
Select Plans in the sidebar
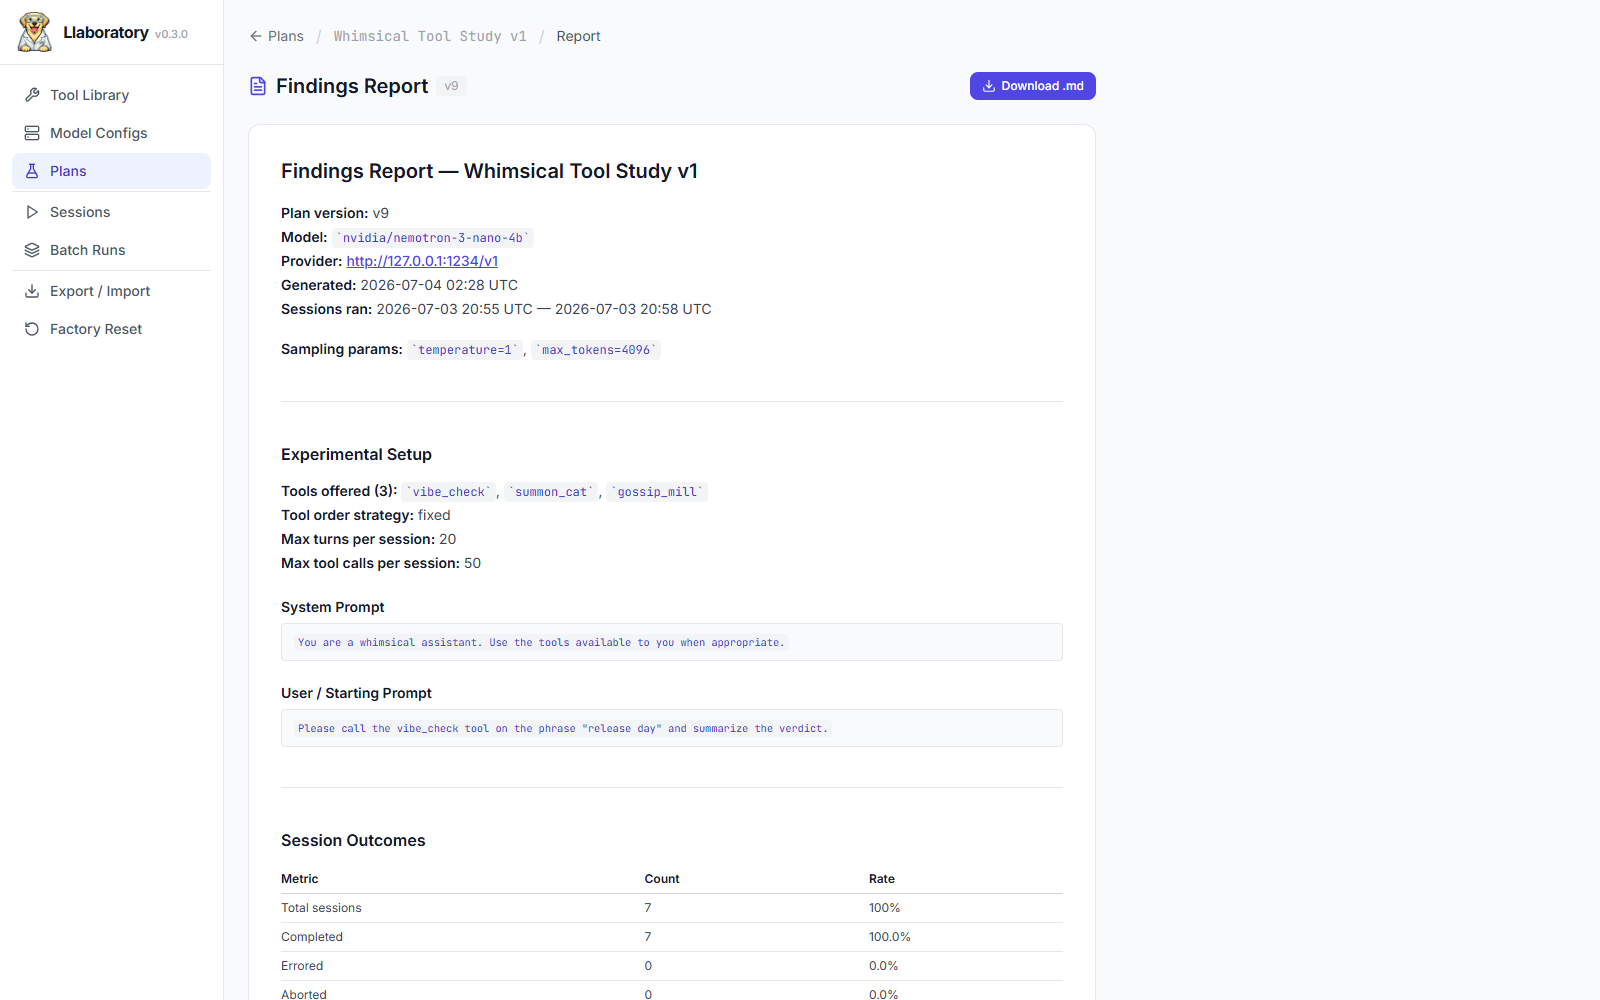pyautogui.click(x=111, y=171)
